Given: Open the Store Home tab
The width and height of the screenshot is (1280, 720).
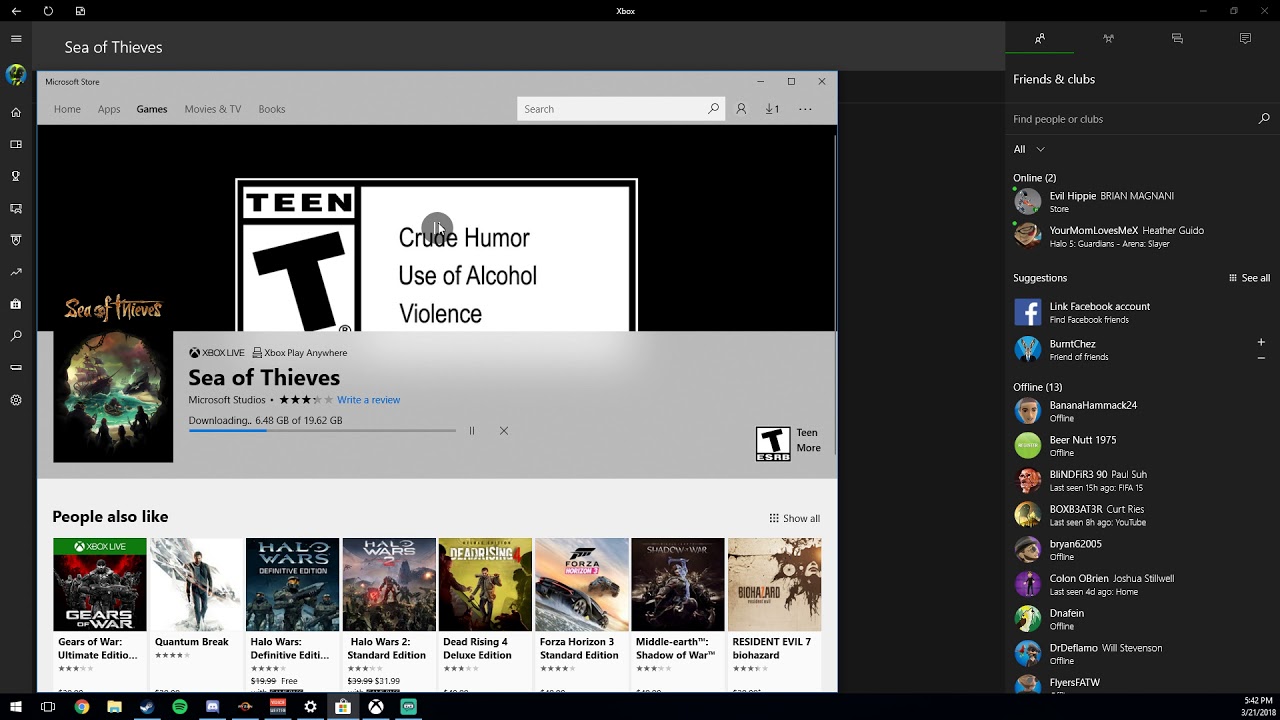Looking at the screenshot, I should point(67,109).
